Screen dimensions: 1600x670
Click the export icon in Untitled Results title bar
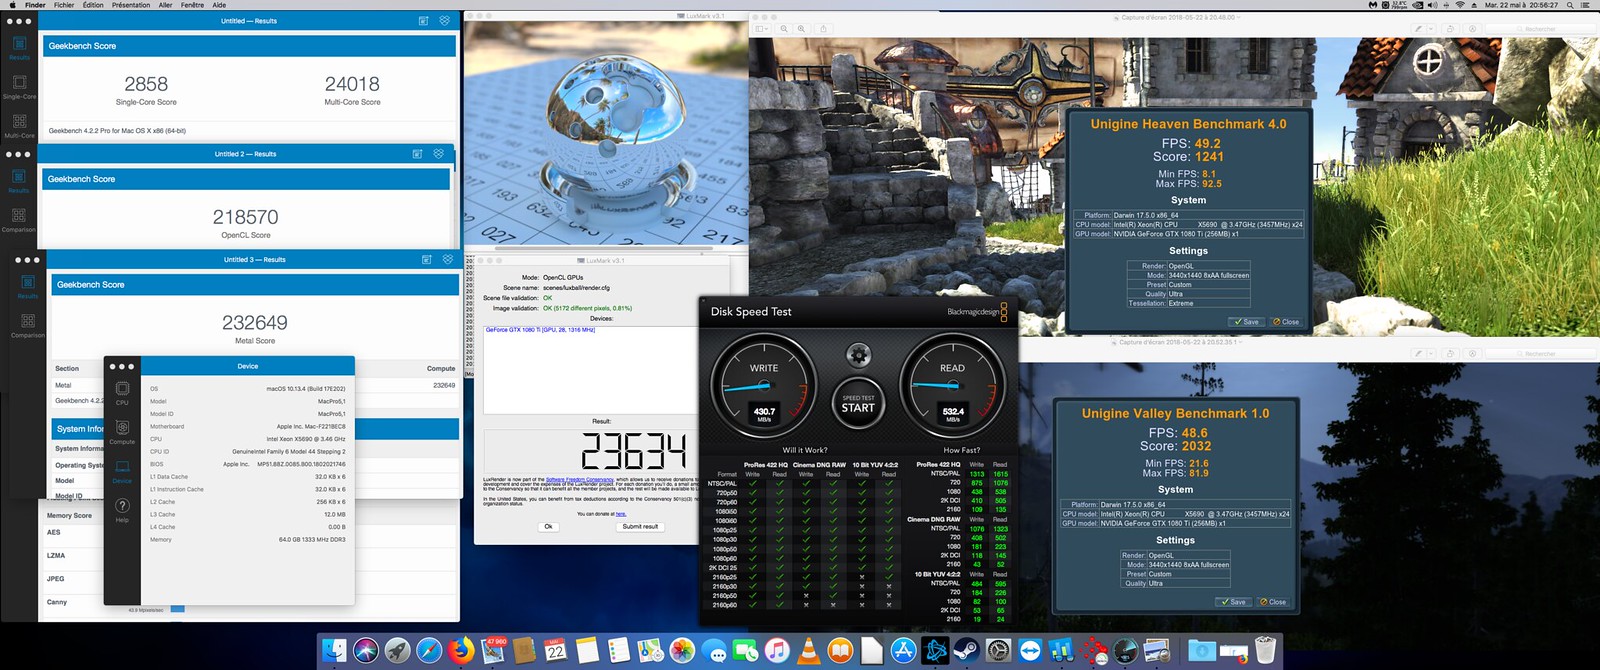423,20
